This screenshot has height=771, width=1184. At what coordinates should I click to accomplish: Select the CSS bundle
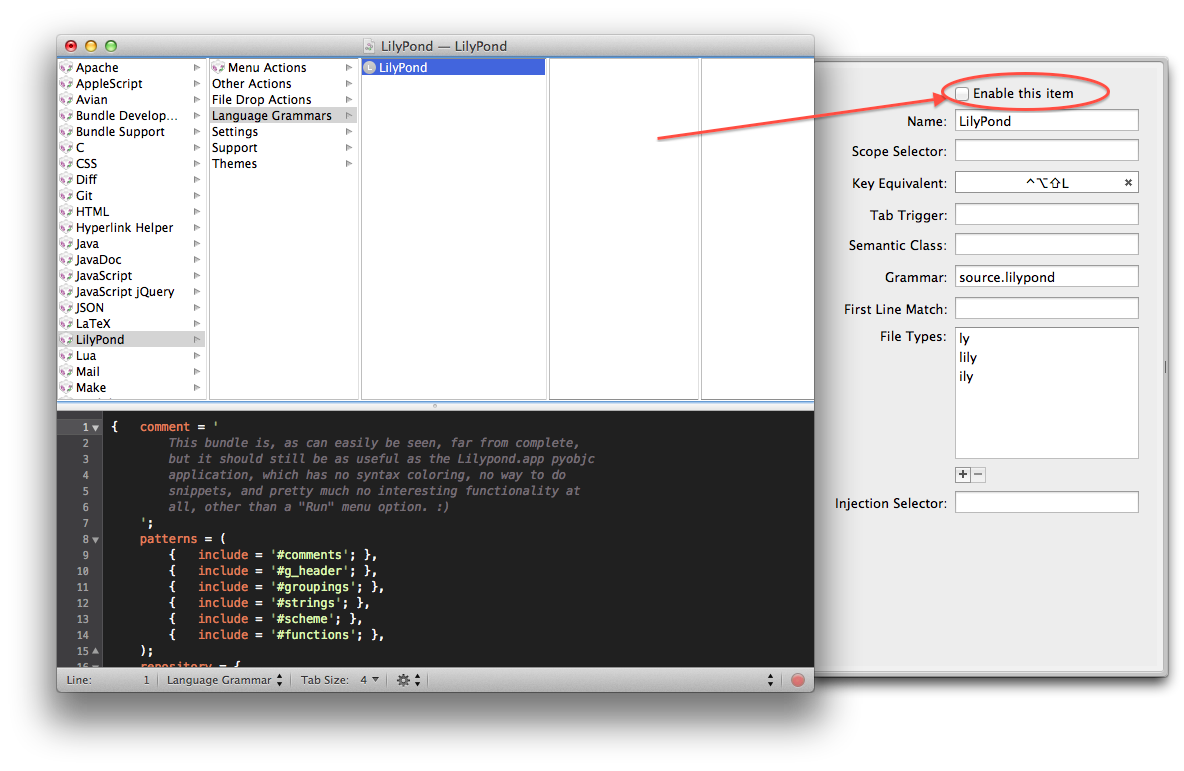point(131,163)
